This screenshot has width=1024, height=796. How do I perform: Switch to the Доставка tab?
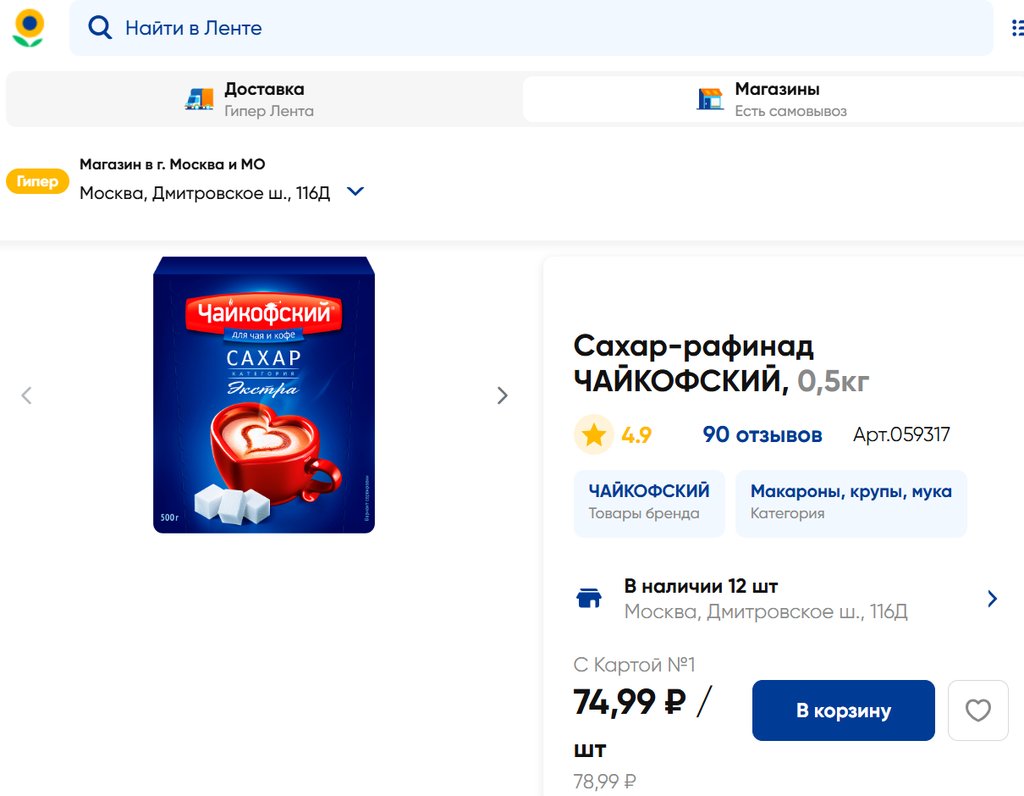pyautogui.click(x=264, y=99)
